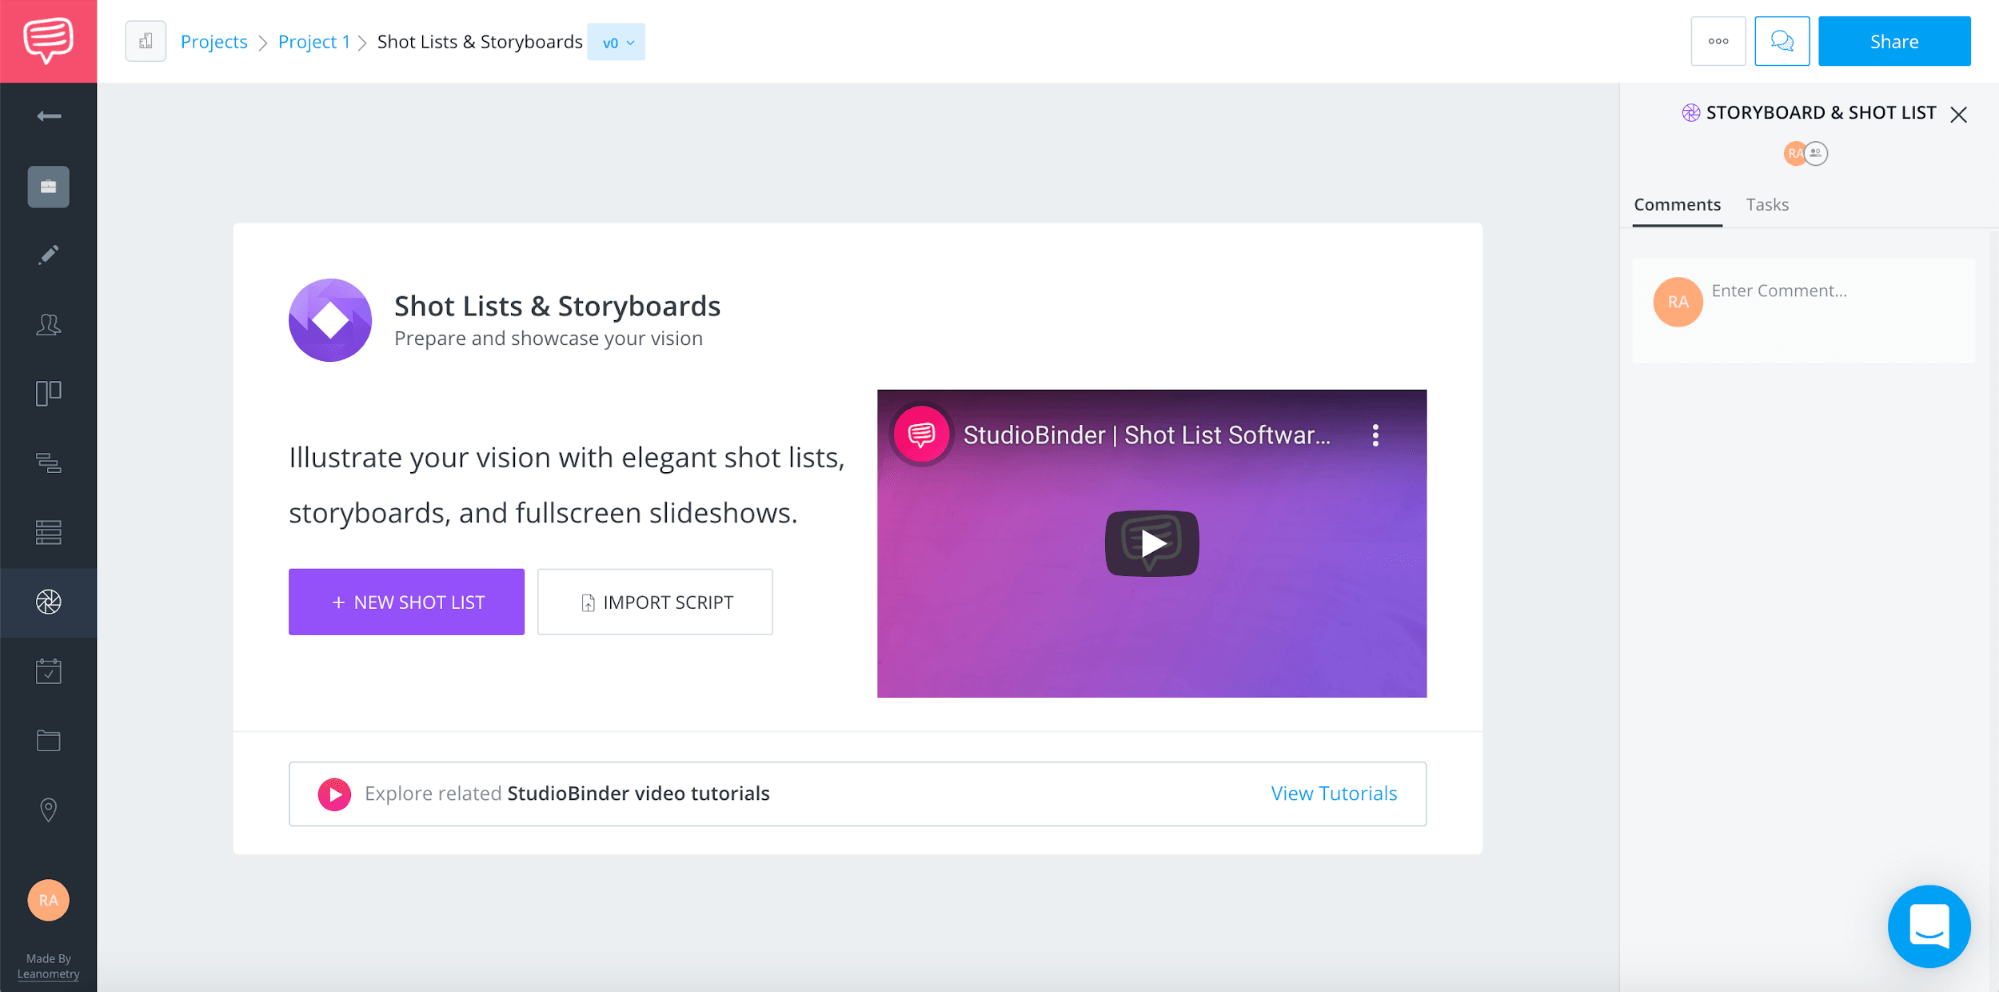The height and width of the screenshot is (992, 1999).
Task: Open the script editor pencil icon
Action: pyautogui.click(x=47, y=254)
